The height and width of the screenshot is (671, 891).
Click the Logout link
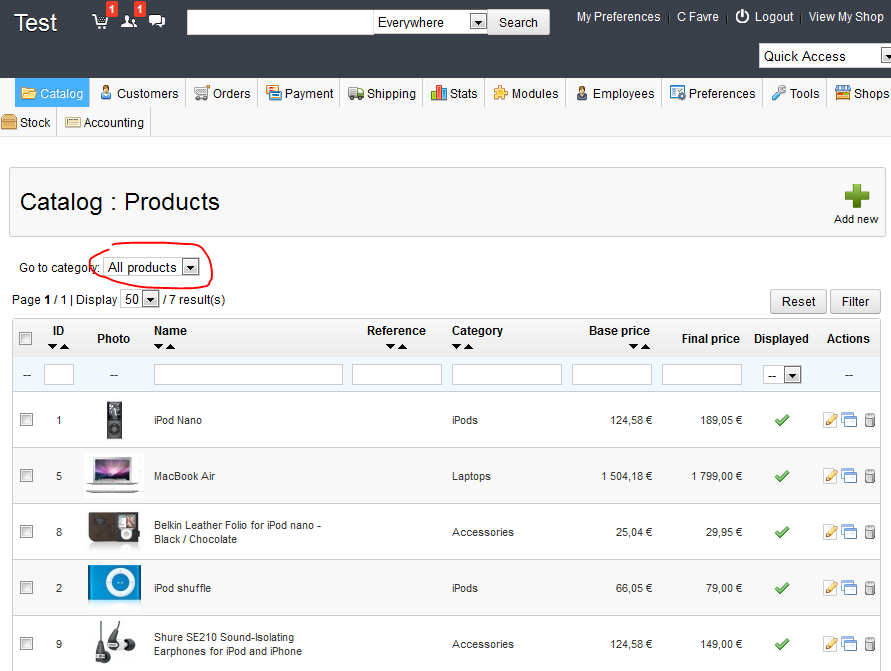point(765,17)
